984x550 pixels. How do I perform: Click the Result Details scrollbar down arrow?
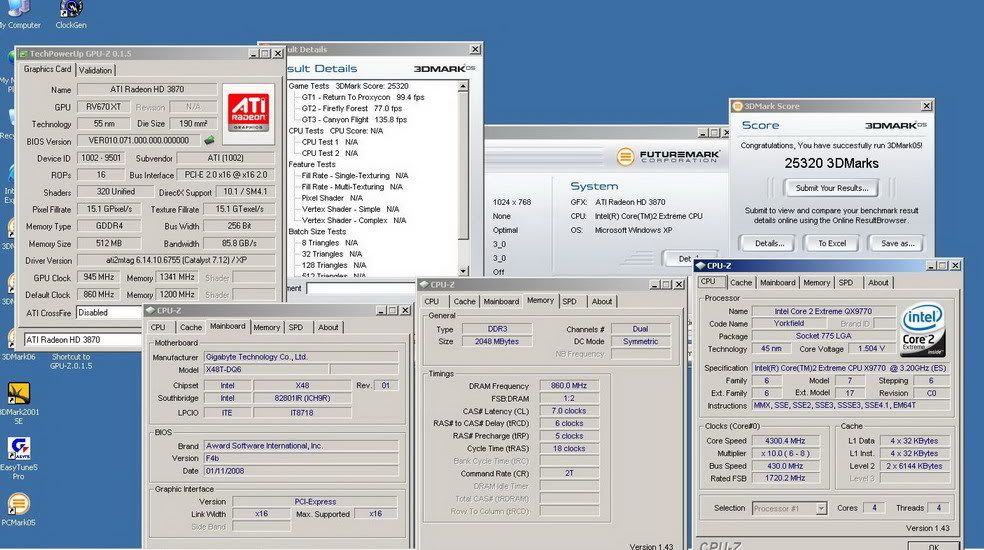(463, 273)
